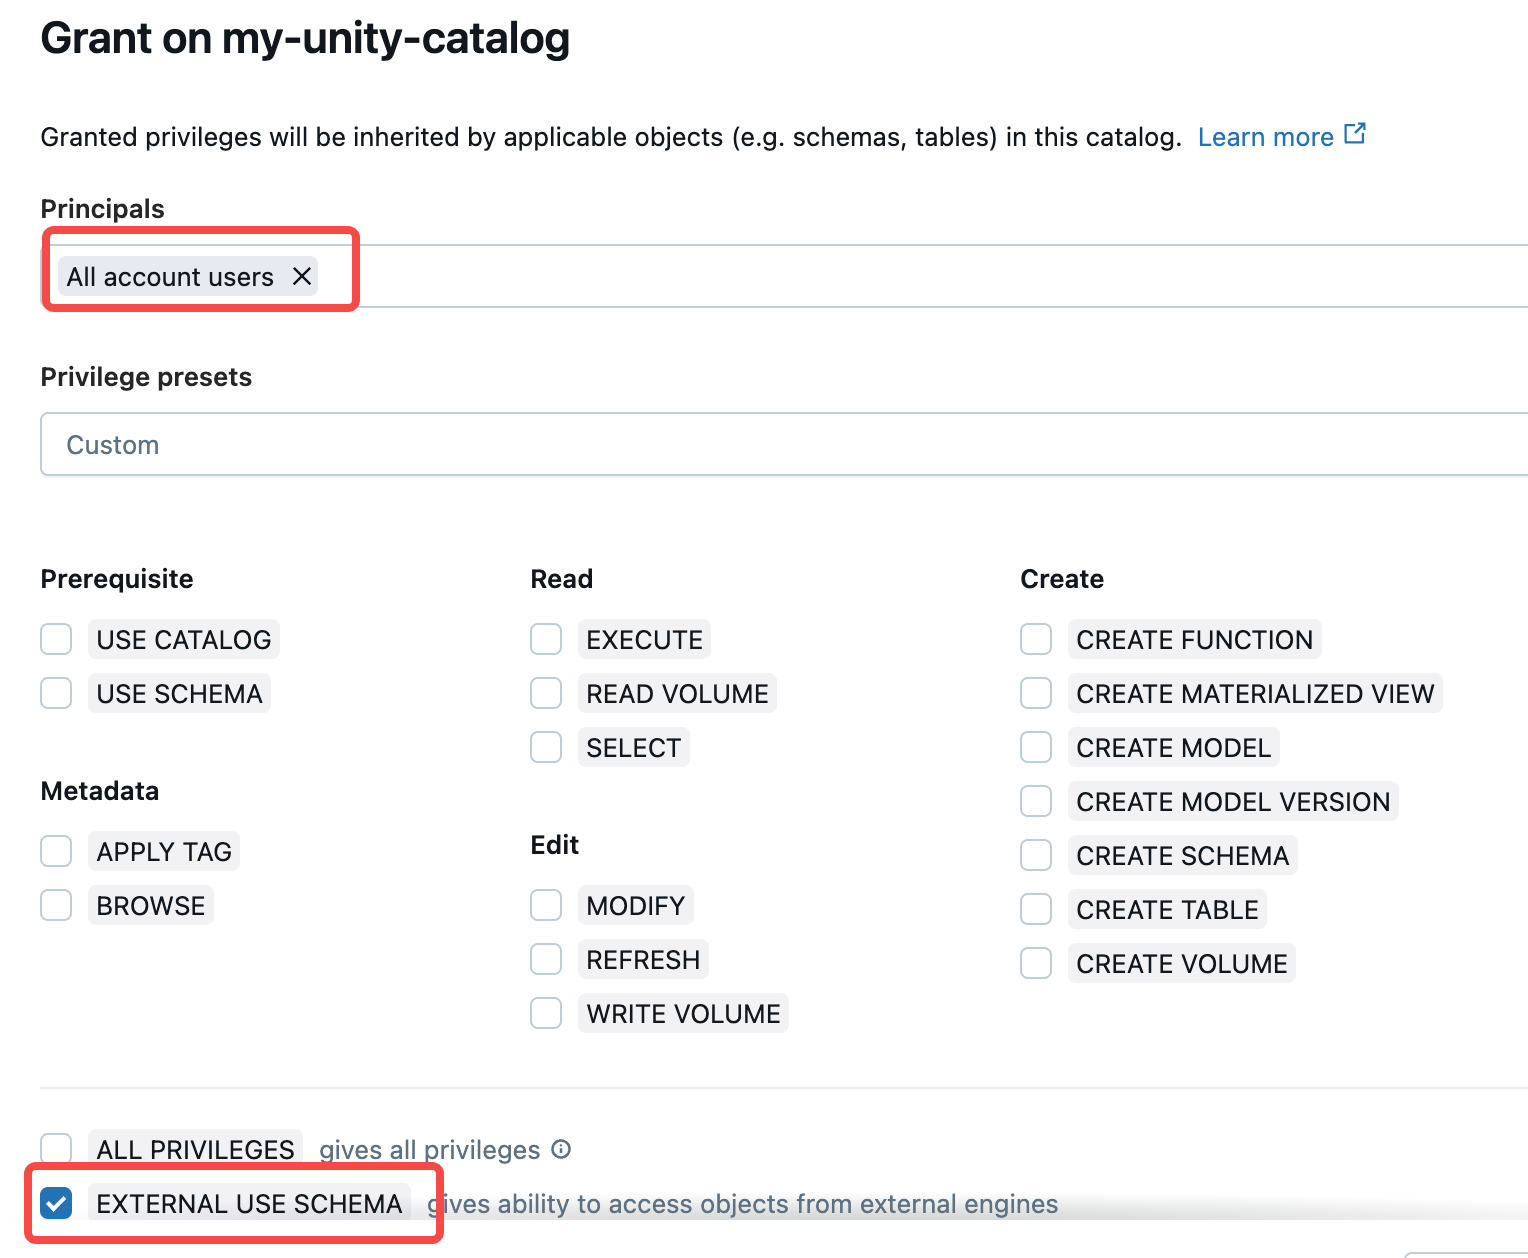1528x1258 pixels.
Task: Enable the USE CATALOG privilege
Action: [x=56, y=638]
